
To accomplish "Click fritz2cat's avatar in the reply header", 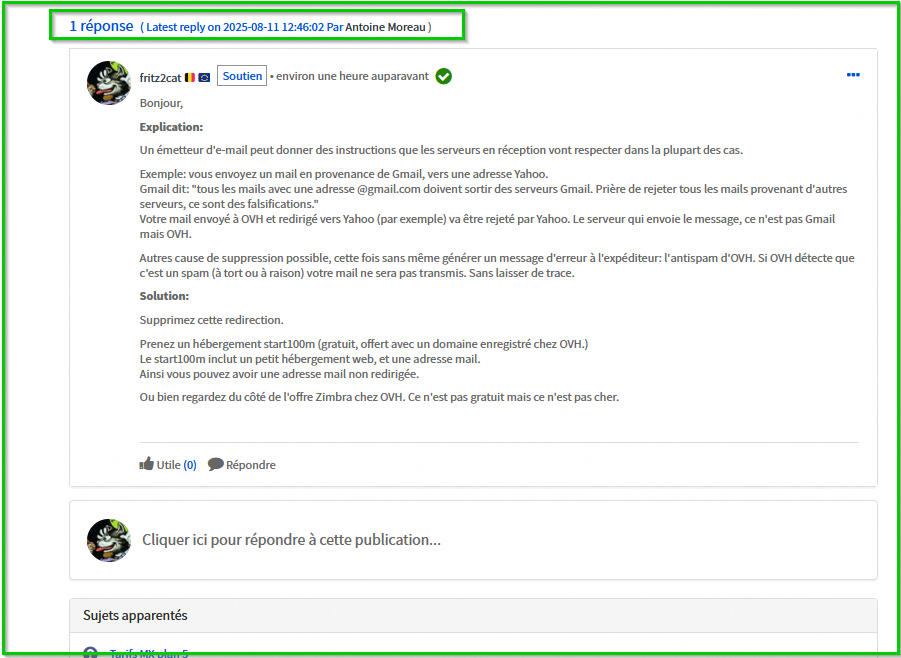I will click(110, 83).
